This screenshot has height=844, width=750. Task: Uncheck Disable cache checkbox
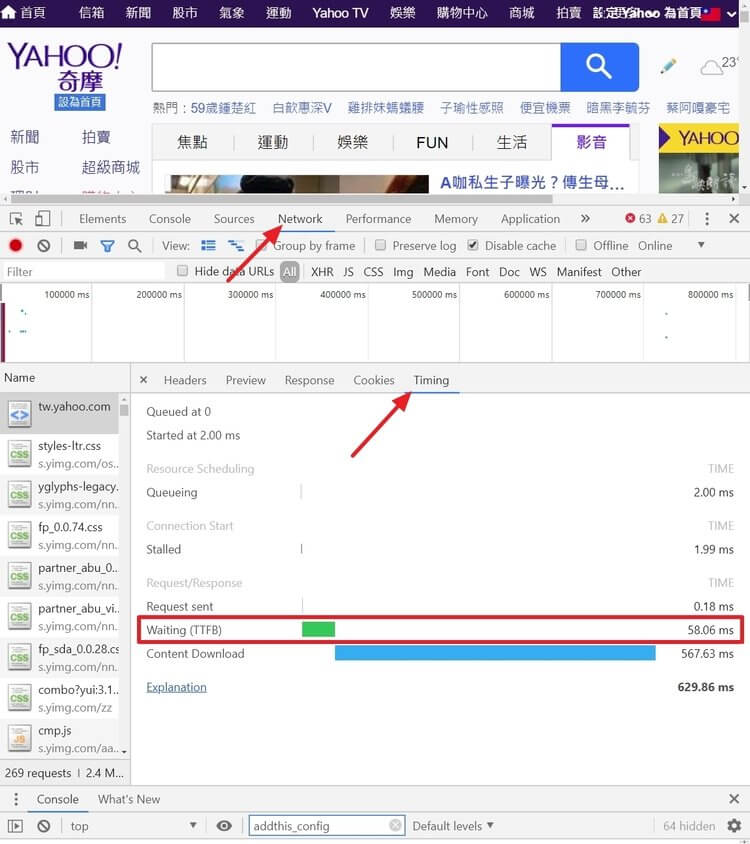pyautogui.click(x=473, y=245)
